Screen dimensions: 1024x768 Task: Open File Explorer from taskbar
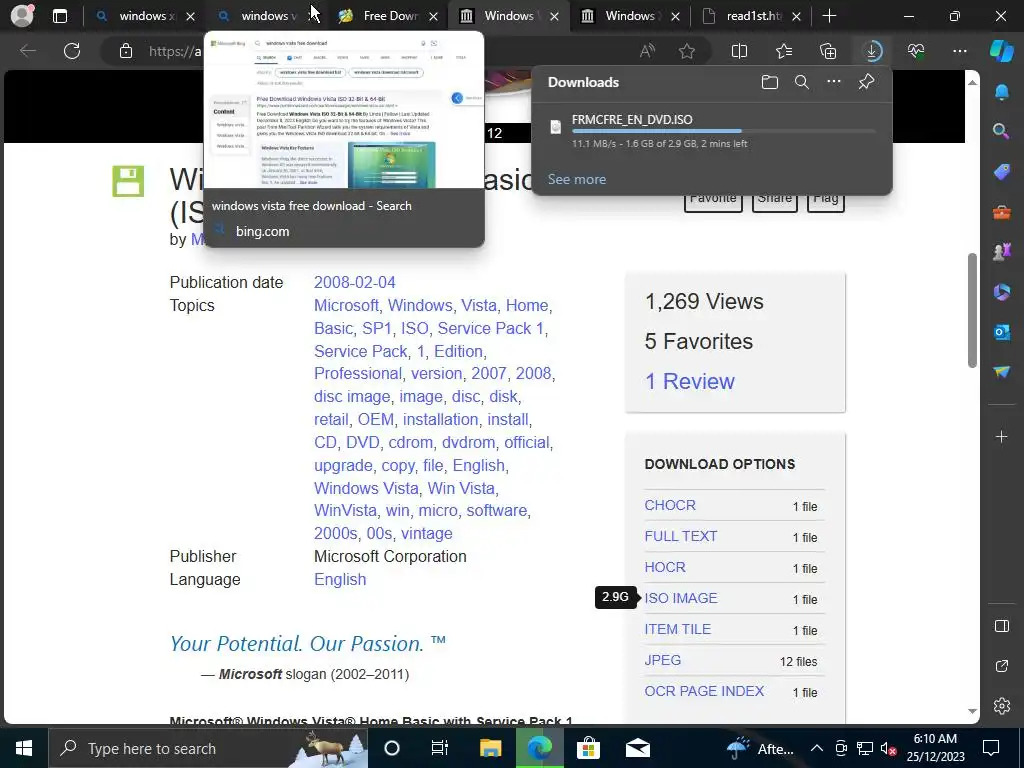click(490, 748)
